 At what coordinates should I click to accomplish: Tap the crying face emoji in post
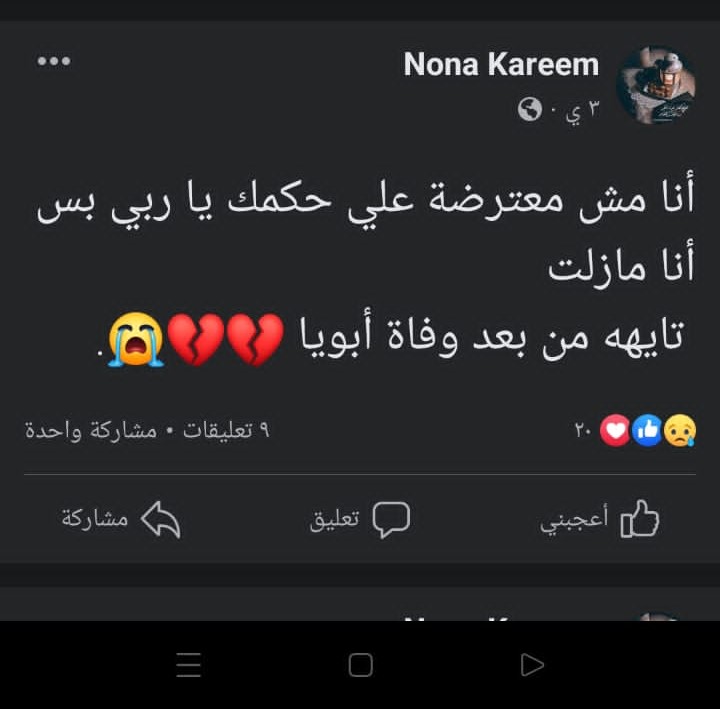pyautogui.click(x=135, y=339)
